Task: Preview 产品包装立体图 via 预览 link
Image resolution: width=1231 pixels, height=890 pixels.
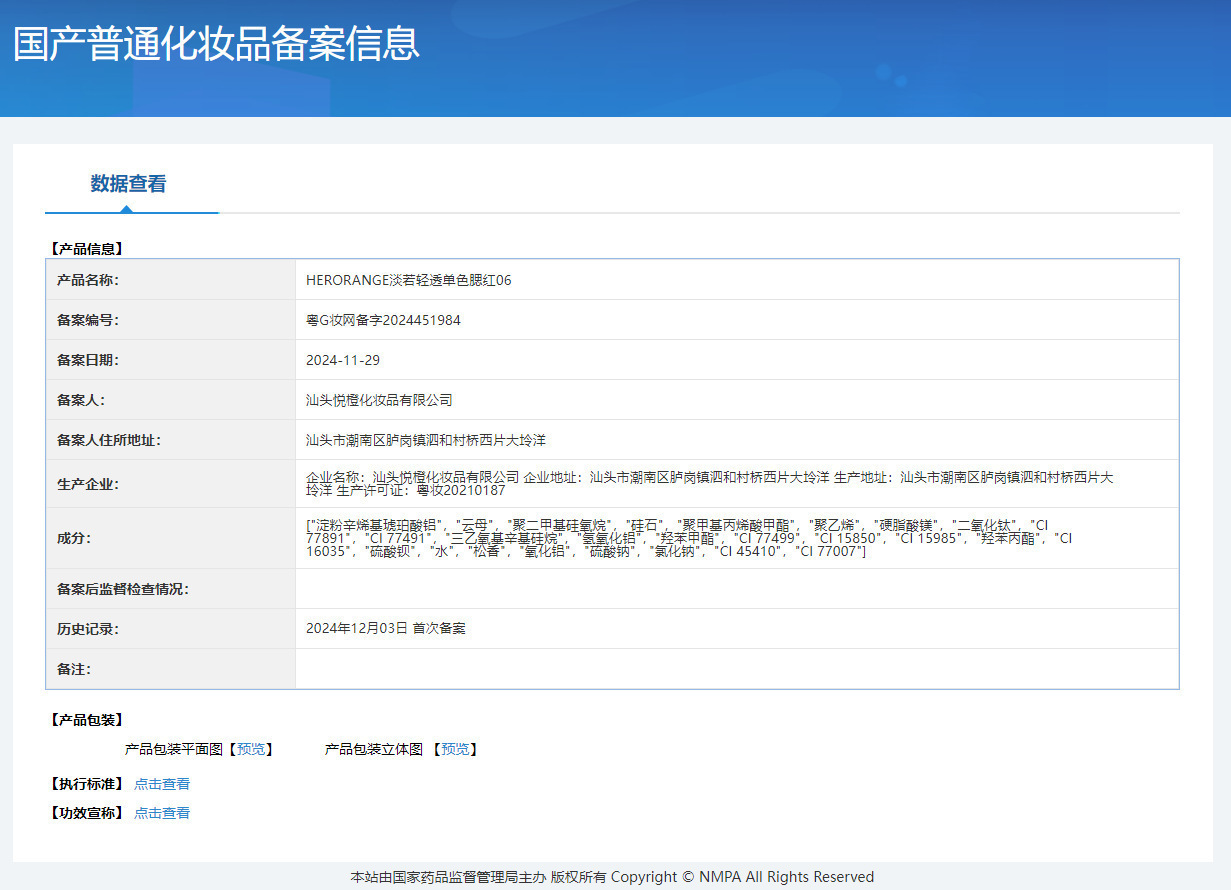Action: (456, 749)
